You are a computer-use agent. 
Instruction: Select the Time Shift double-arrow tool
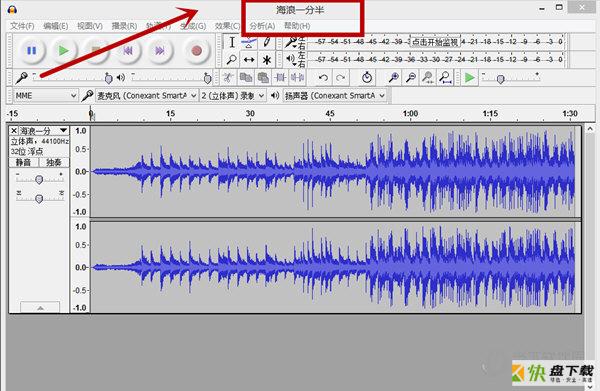coord(249,59)
